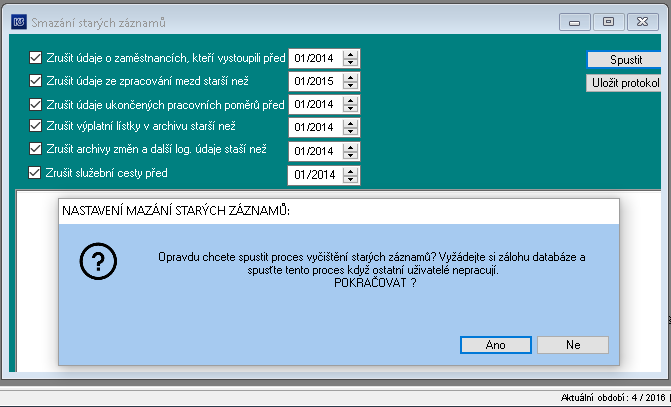
Task: Minimize the Smazání starých záznamů window
Action: 575,22
